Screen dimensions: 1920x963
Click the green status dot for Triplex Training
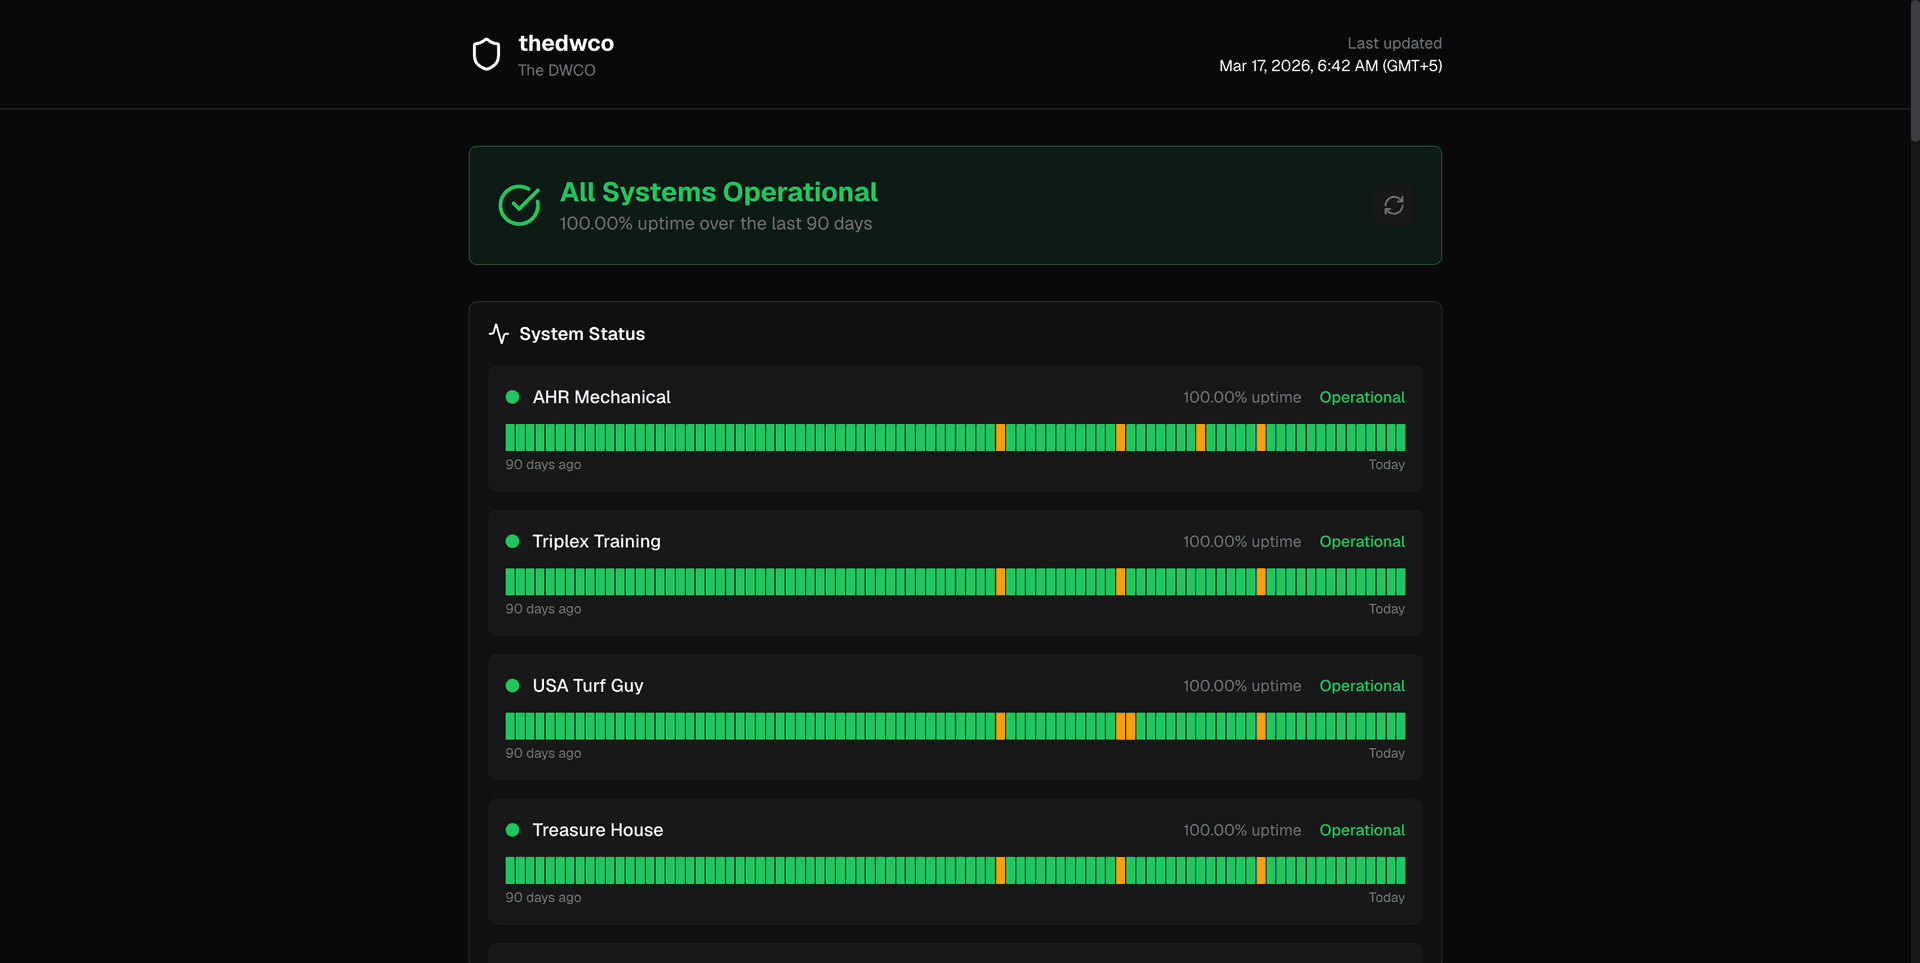click(512, 541)
